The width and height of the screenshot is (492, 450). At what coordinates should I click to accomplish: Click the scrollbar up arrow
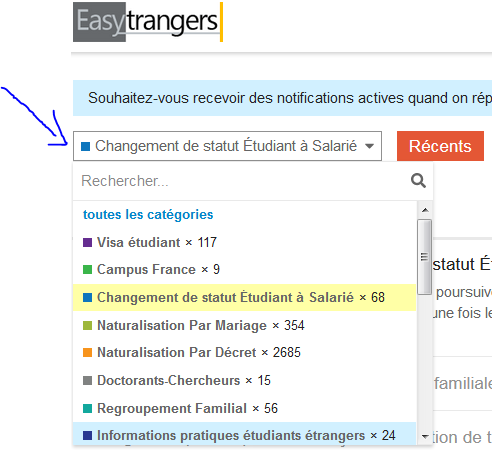pyautogui.click(x=425, y=210)
